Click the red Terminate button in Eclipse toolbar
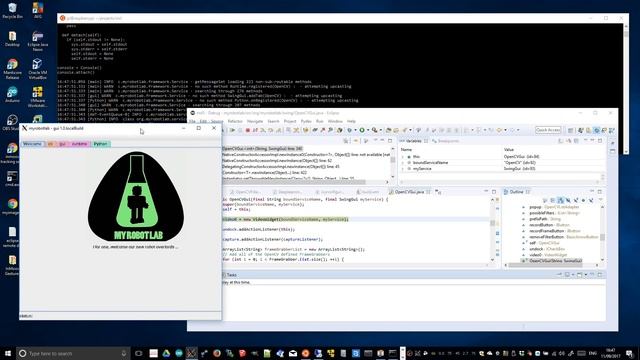 pos(248,130)
